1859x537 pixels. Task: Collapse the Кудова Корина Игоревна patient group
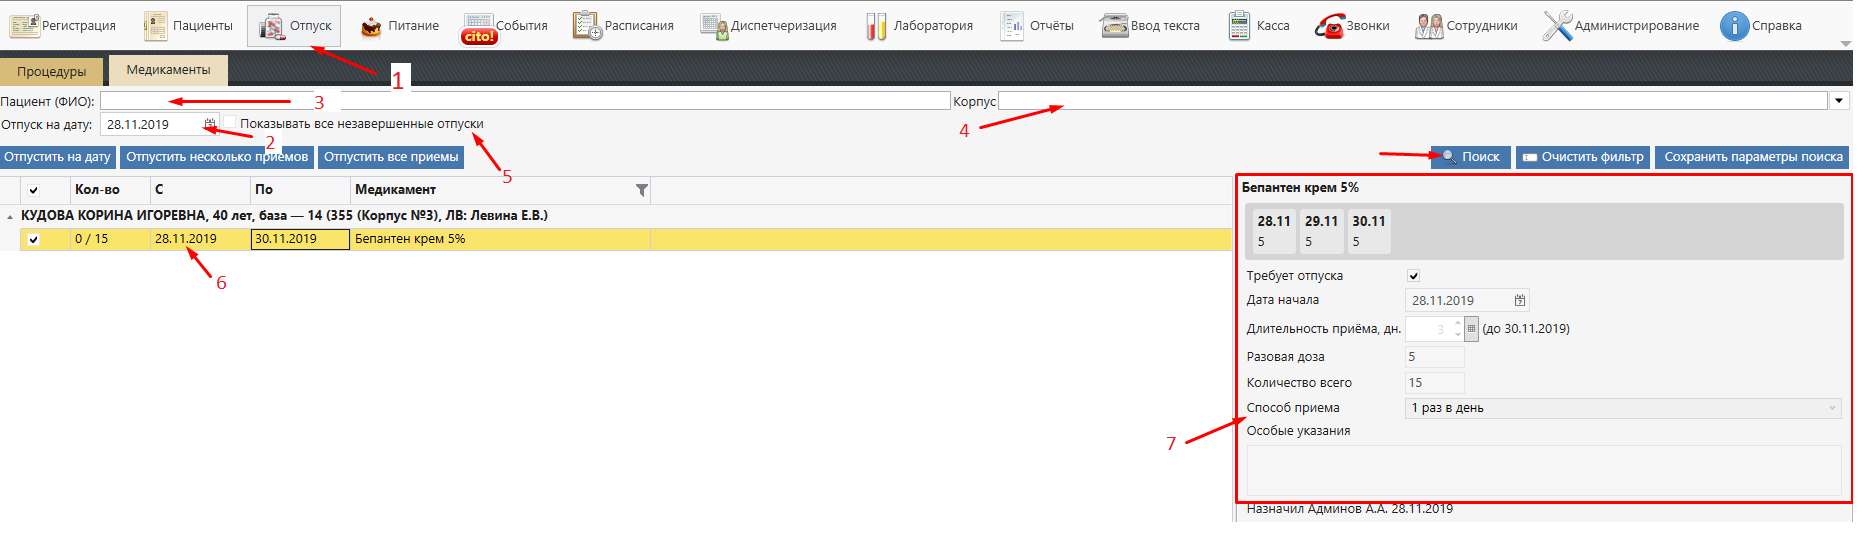click(10, 216)
